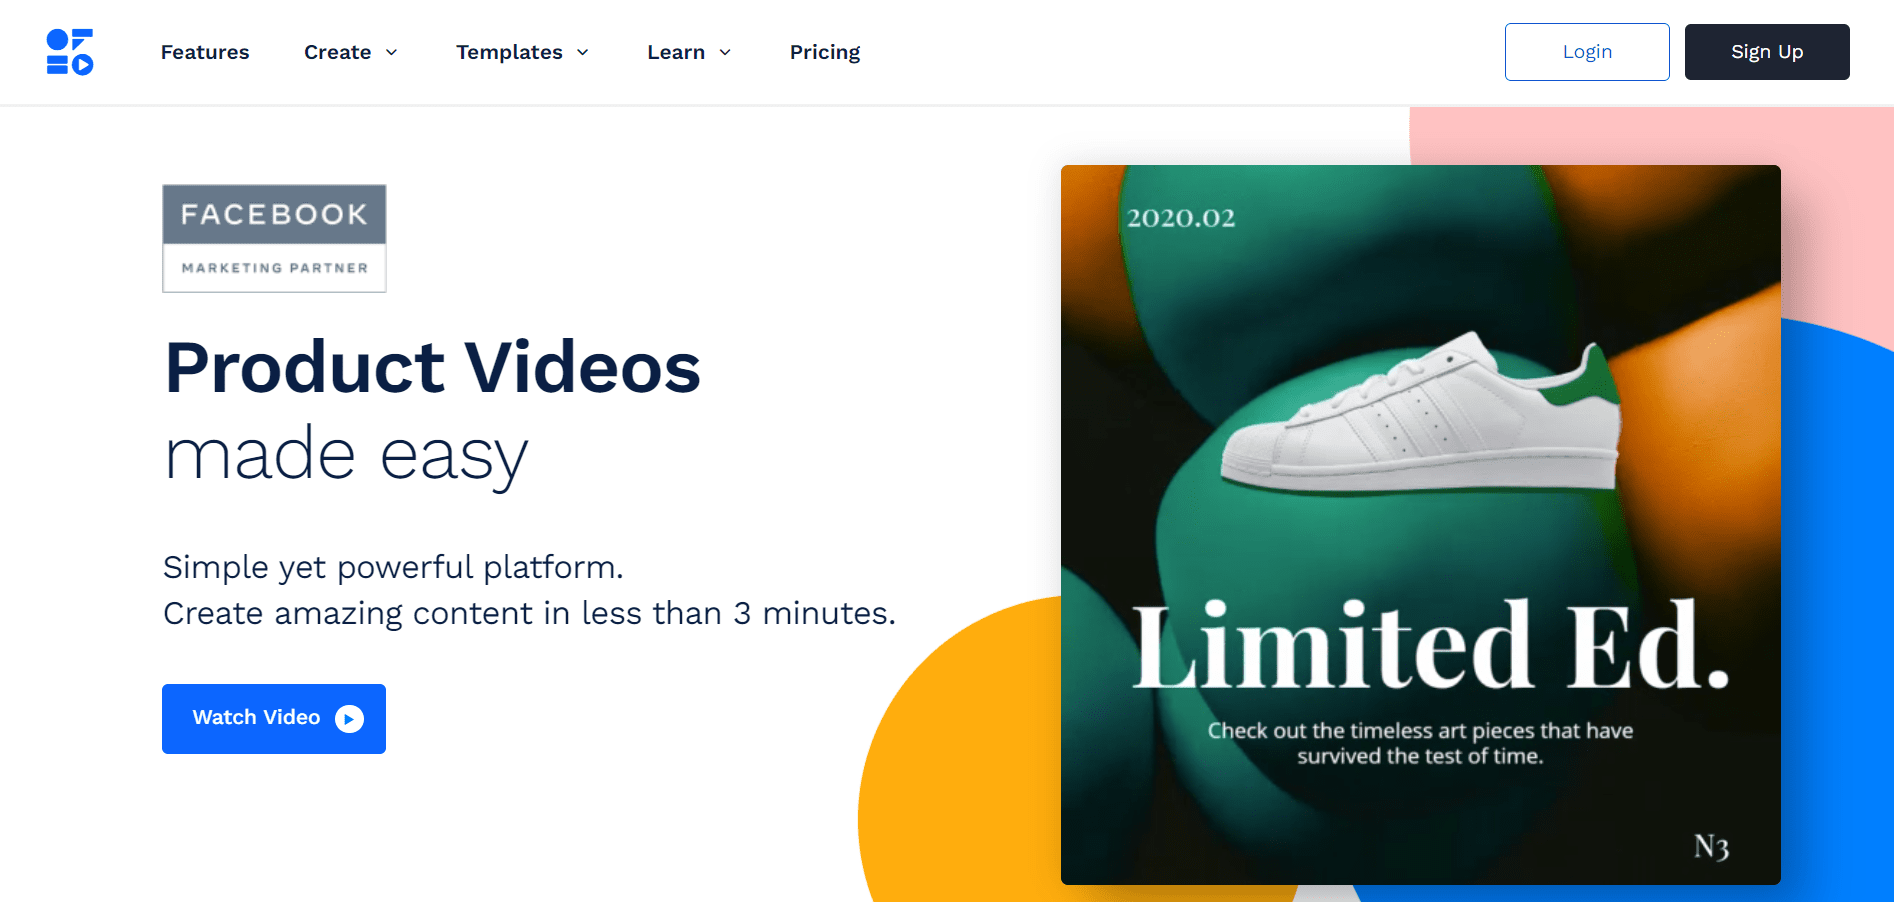Image resolution: width=1894 pixels, height=902 pixels.
Task: Click the play icon in Watch Video
Action: [349, 719]
